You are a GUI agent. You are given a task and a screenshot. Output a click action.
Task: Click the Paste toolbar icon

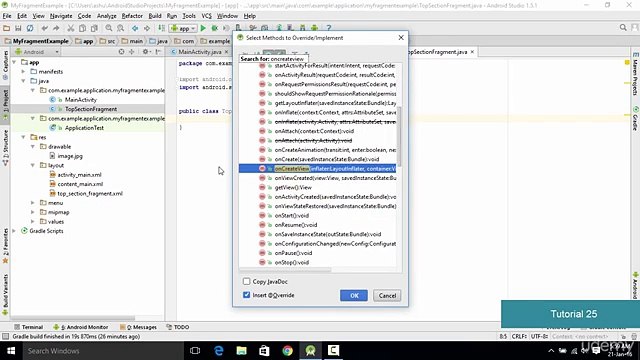coord(94,28)
